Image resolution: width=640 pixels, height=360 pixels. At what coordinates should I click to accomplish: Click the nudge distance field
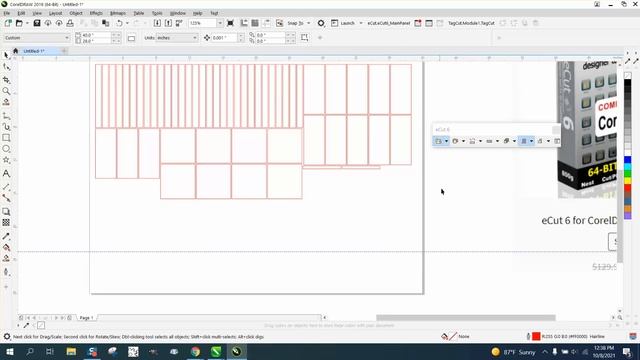tap(224, 38)
